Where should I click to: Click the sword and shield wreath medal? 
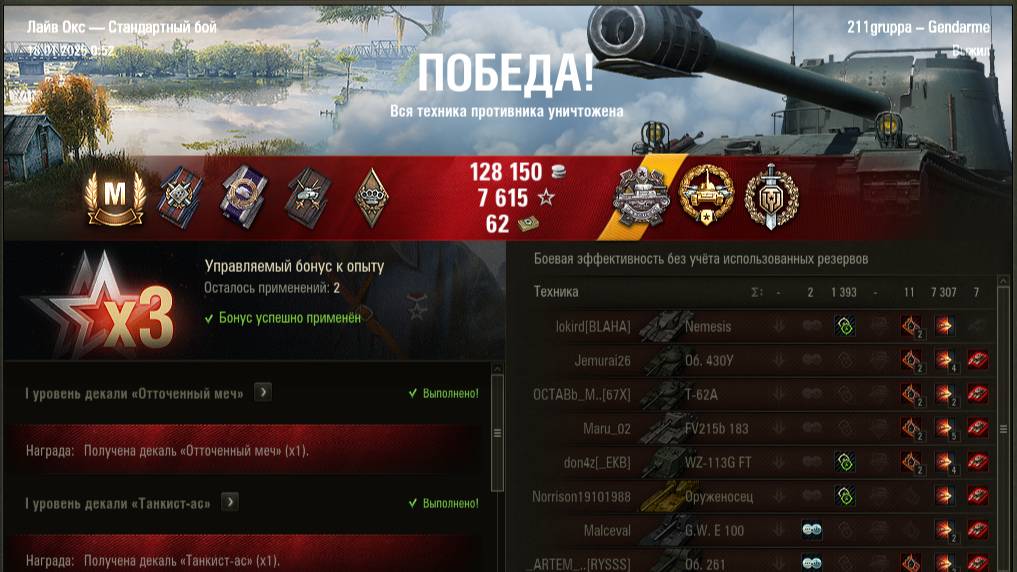coord(771,197)
